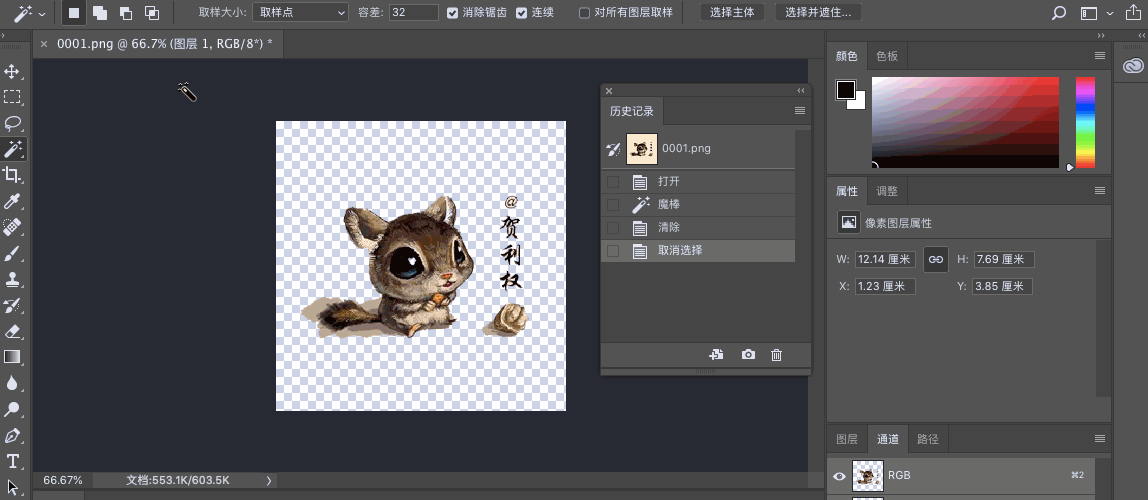Select the Rectangular Marquee tool

pos(12,97)
